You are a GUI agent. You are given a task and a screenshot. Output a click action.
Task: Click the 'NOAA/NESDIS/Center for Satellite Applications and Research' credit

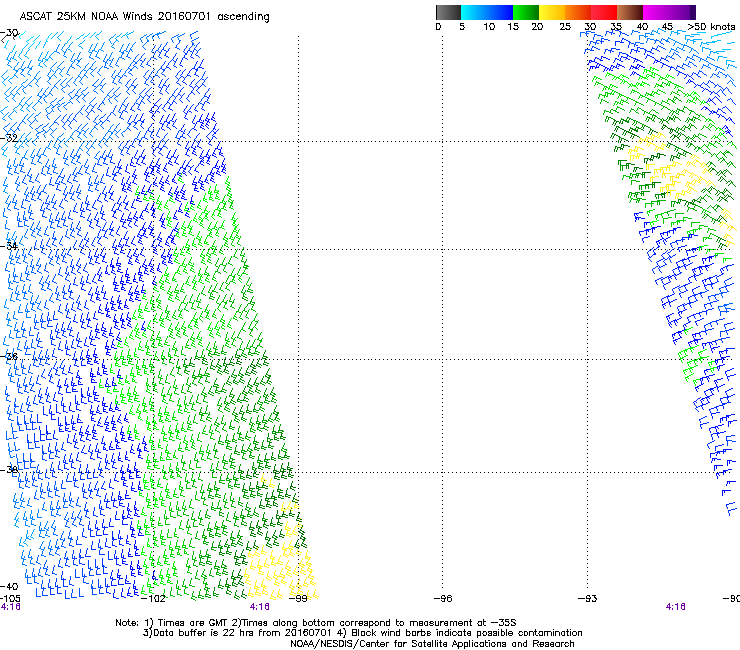[432, 644]
